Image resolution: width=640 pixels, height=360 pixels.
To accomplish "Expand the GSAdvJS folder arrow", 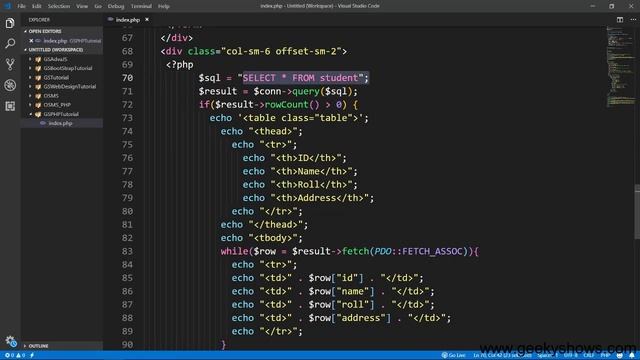I will 30,59.
